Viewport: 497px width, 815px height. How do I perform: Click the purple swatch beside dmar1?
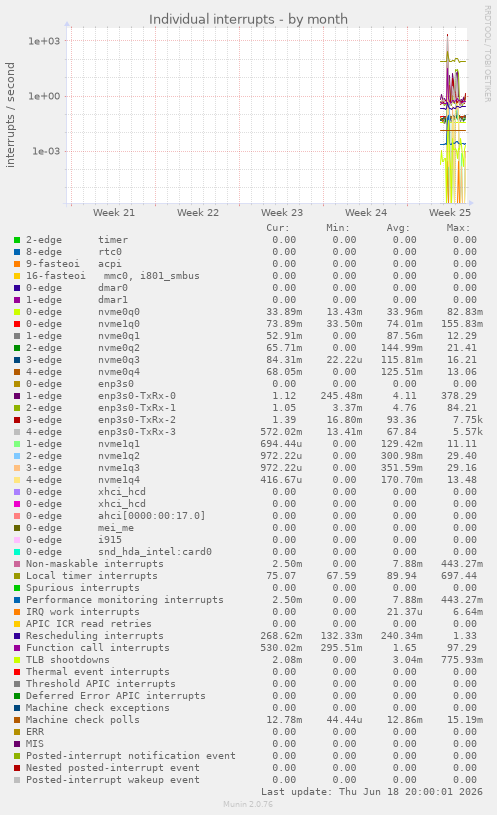[x=17, y=300]
